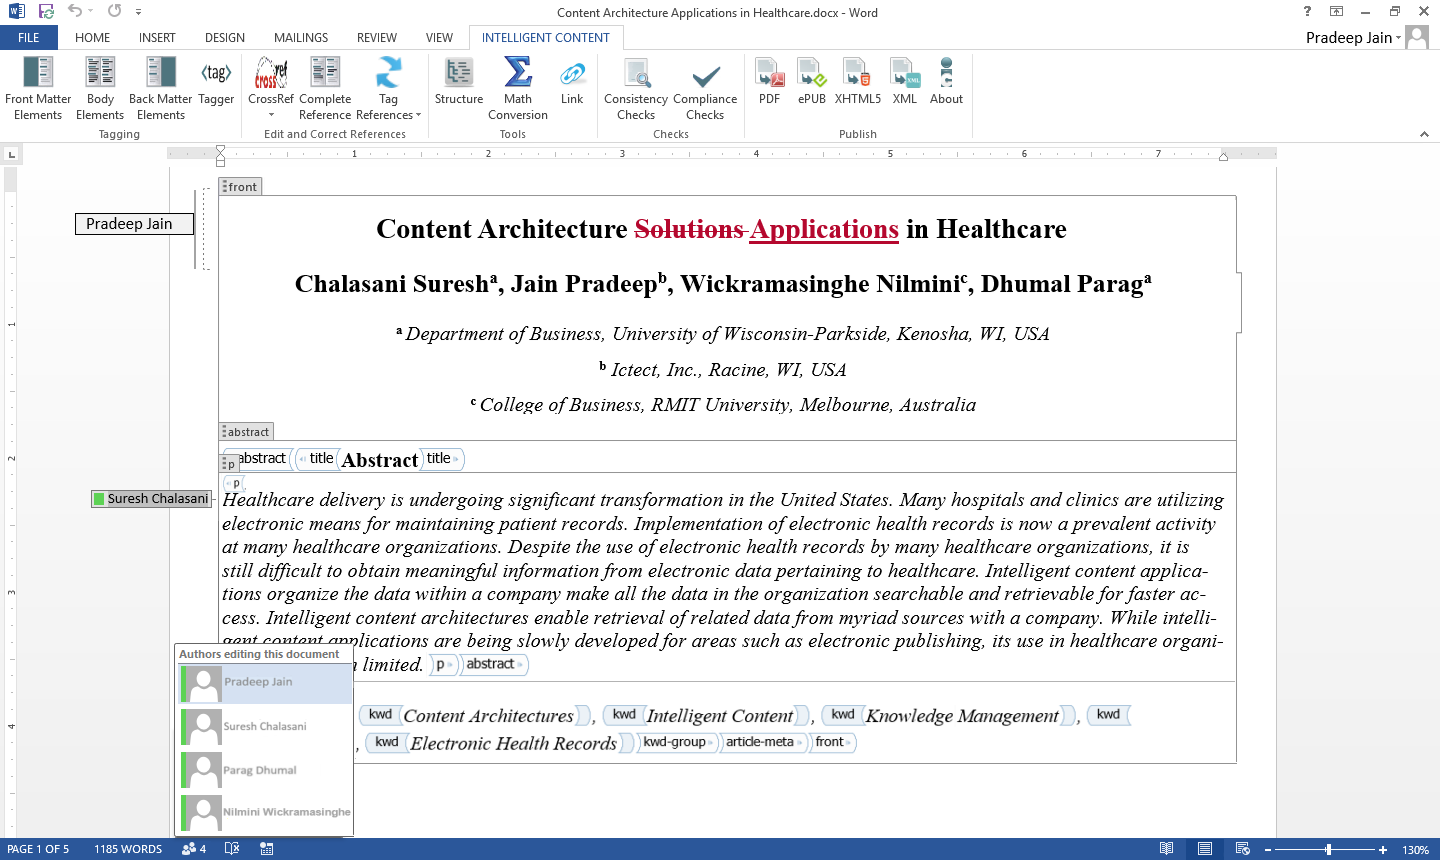The width and height of the screenshot is (1440, 860).
Task: Switch to Print Layout view
Action: coord(1205,849)
